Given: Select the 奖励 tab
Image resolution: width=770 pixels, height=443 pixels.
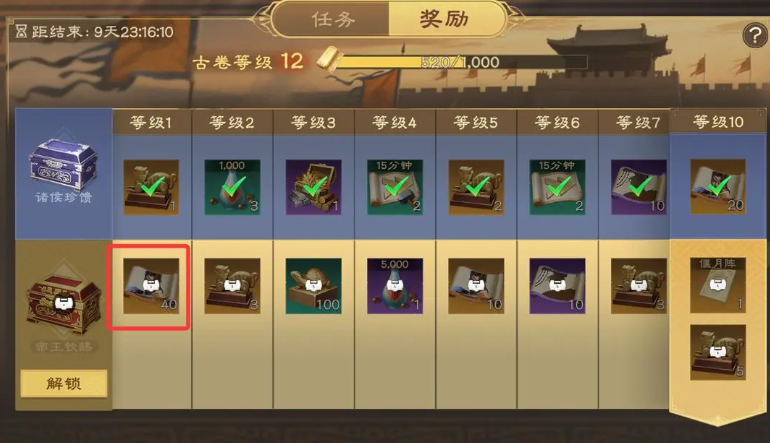Looking at the screenshot, I should [x=445, y=19].
